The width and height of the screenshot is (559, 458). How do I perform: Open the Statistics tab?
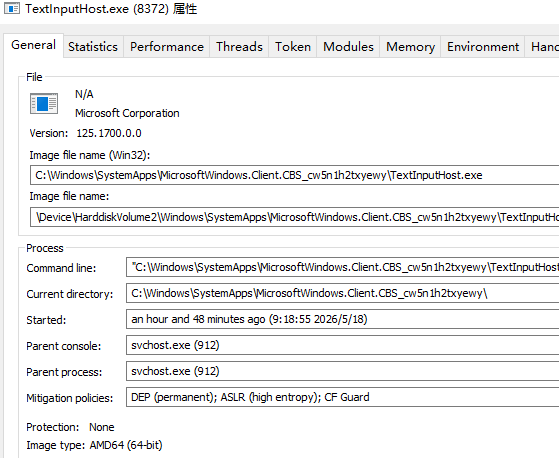coord(93,47)
